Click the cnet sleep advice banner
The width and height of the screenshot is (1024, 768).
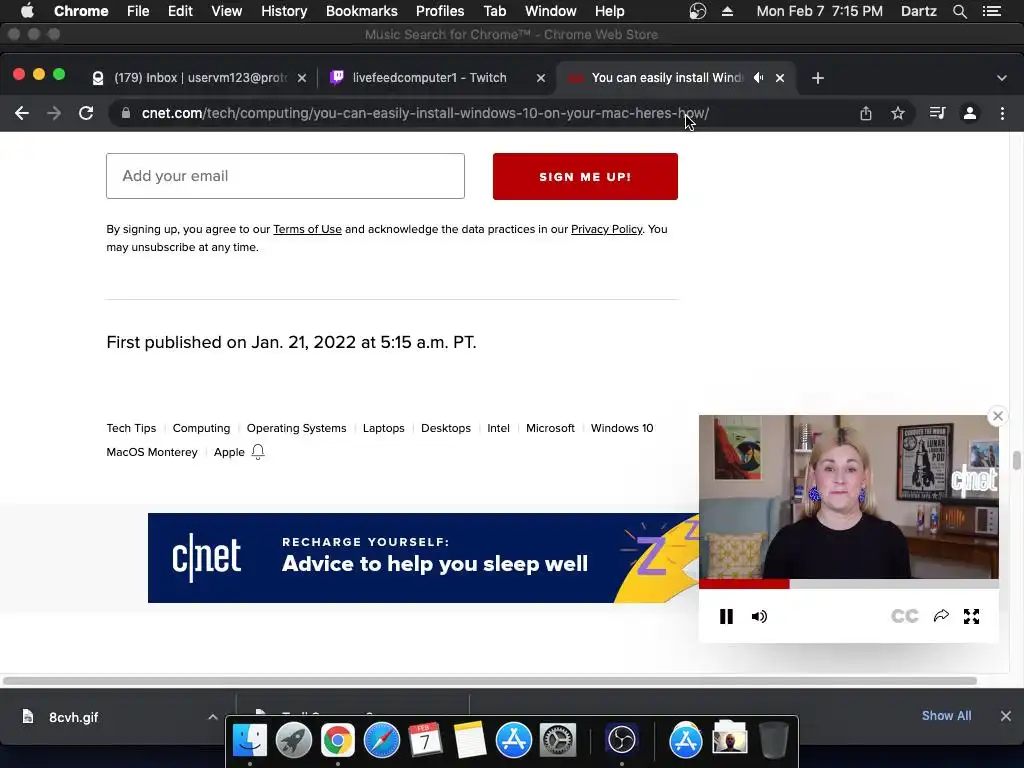coord(423,558)
